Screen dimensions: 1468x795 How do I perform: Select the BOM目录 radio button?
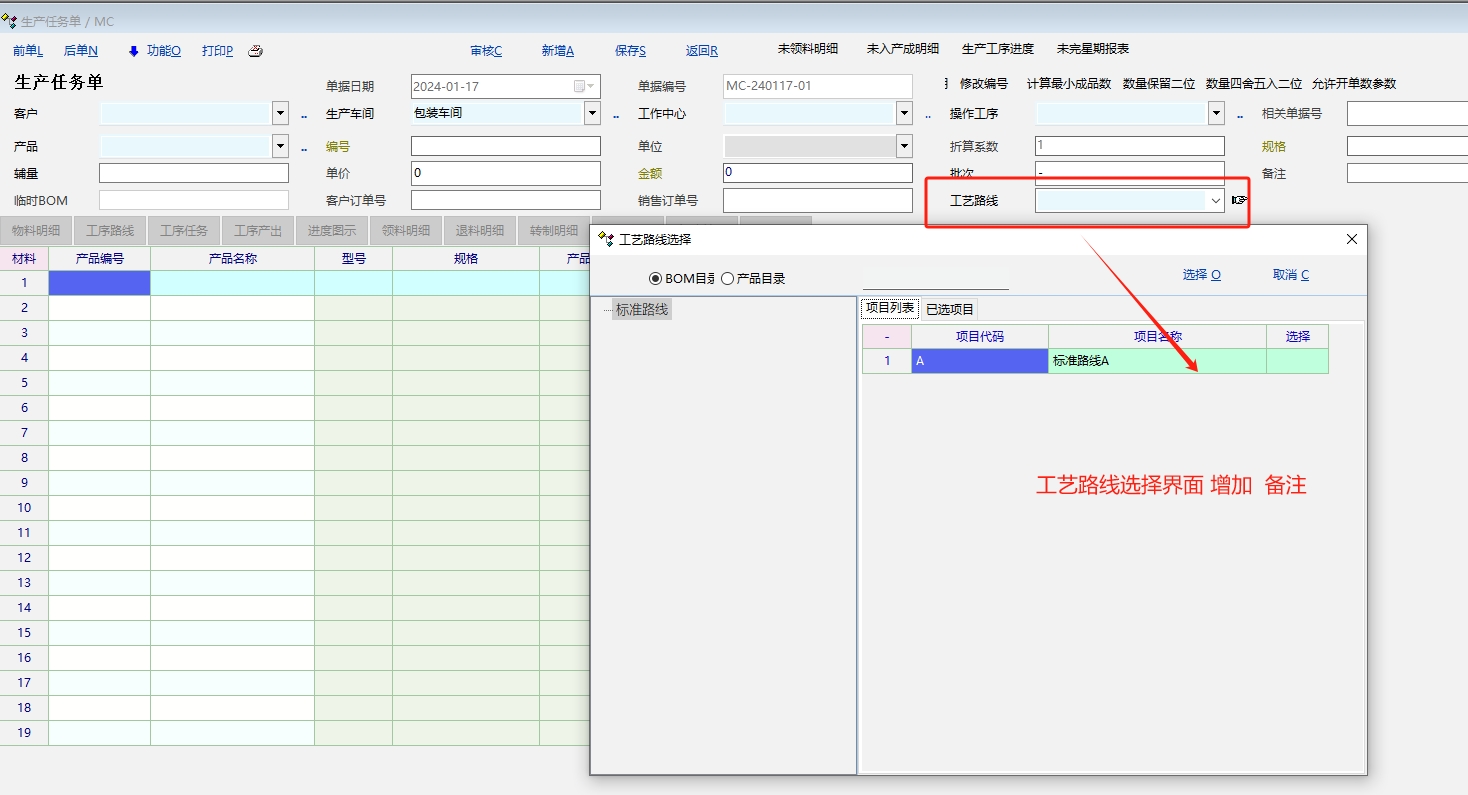[x=656, y=278]
